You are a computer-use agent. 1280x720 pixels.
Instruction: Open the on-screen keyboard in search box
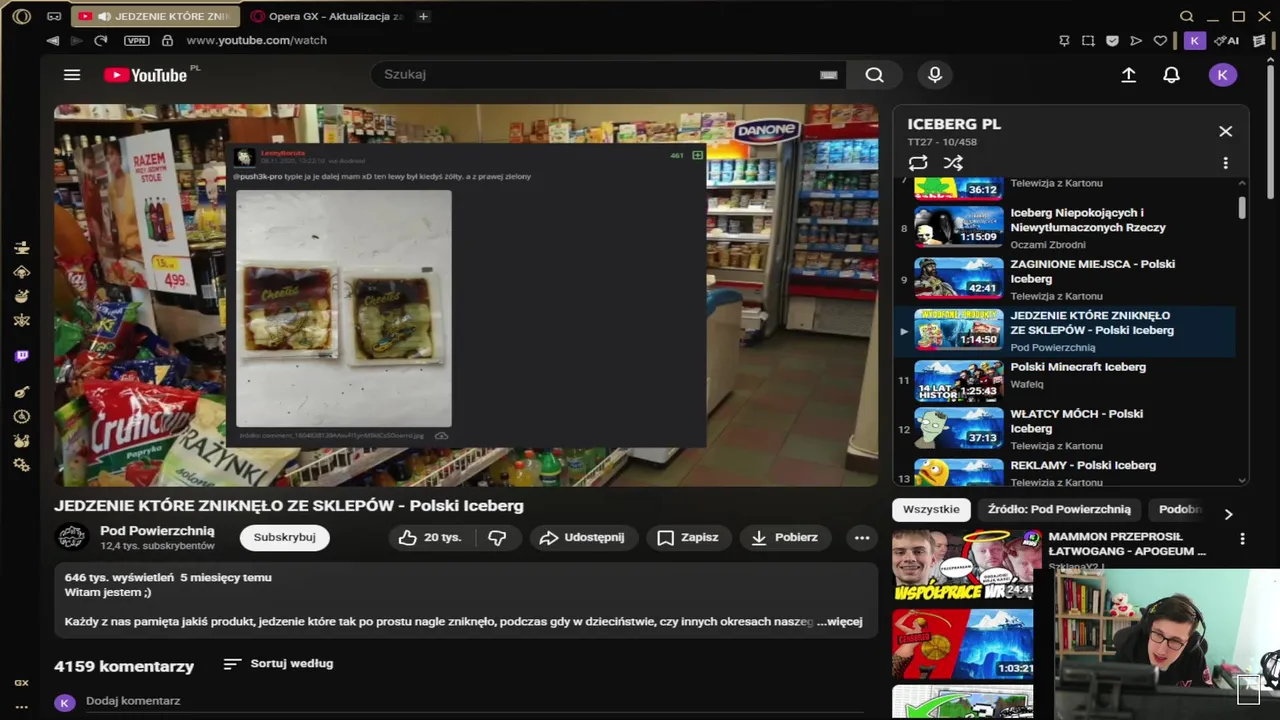tap(828, 75)
